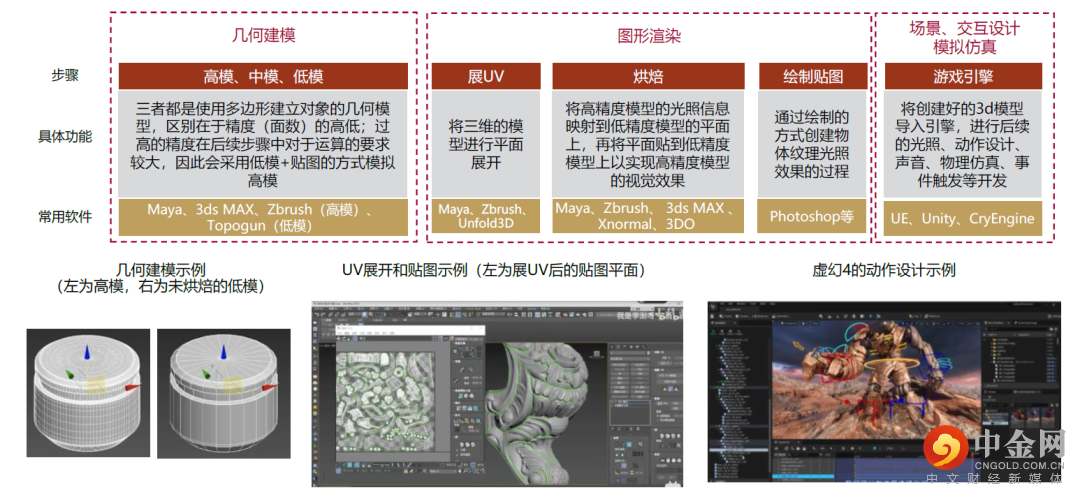Select the 游戏引擎 step header

(x=963, y=76)
